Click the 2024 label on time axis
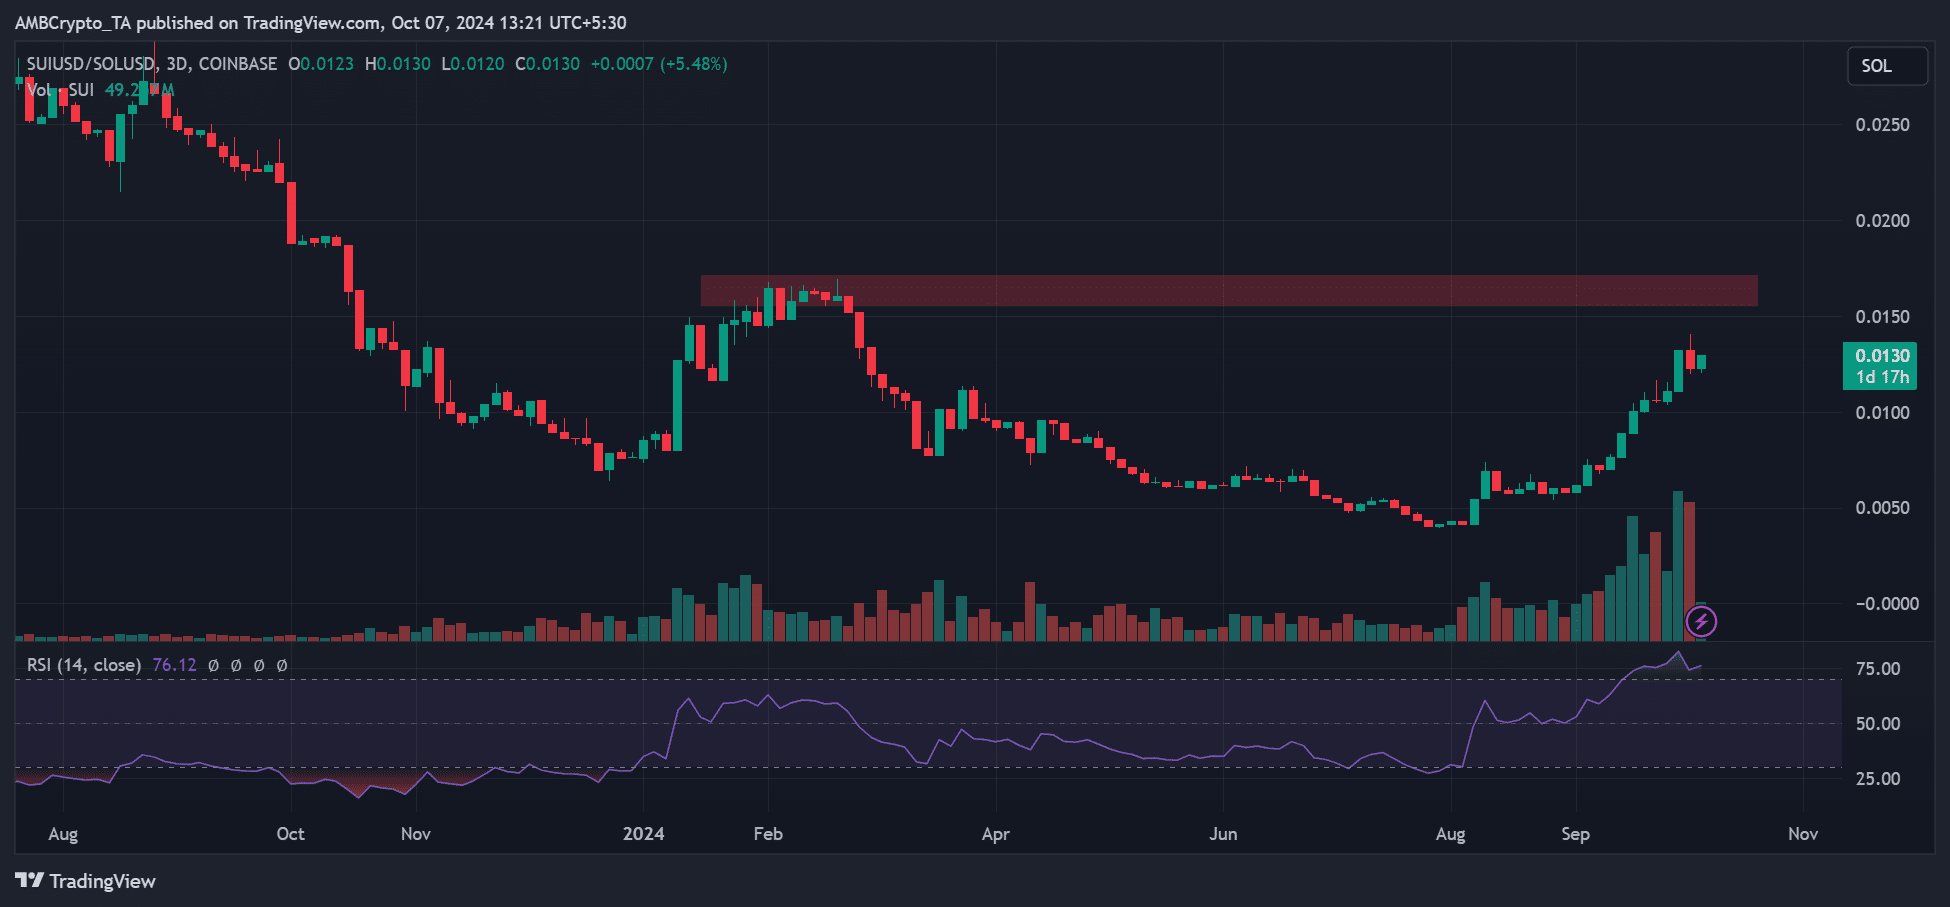Viewport: 1950px width, 907px height. tap(643, 834)
